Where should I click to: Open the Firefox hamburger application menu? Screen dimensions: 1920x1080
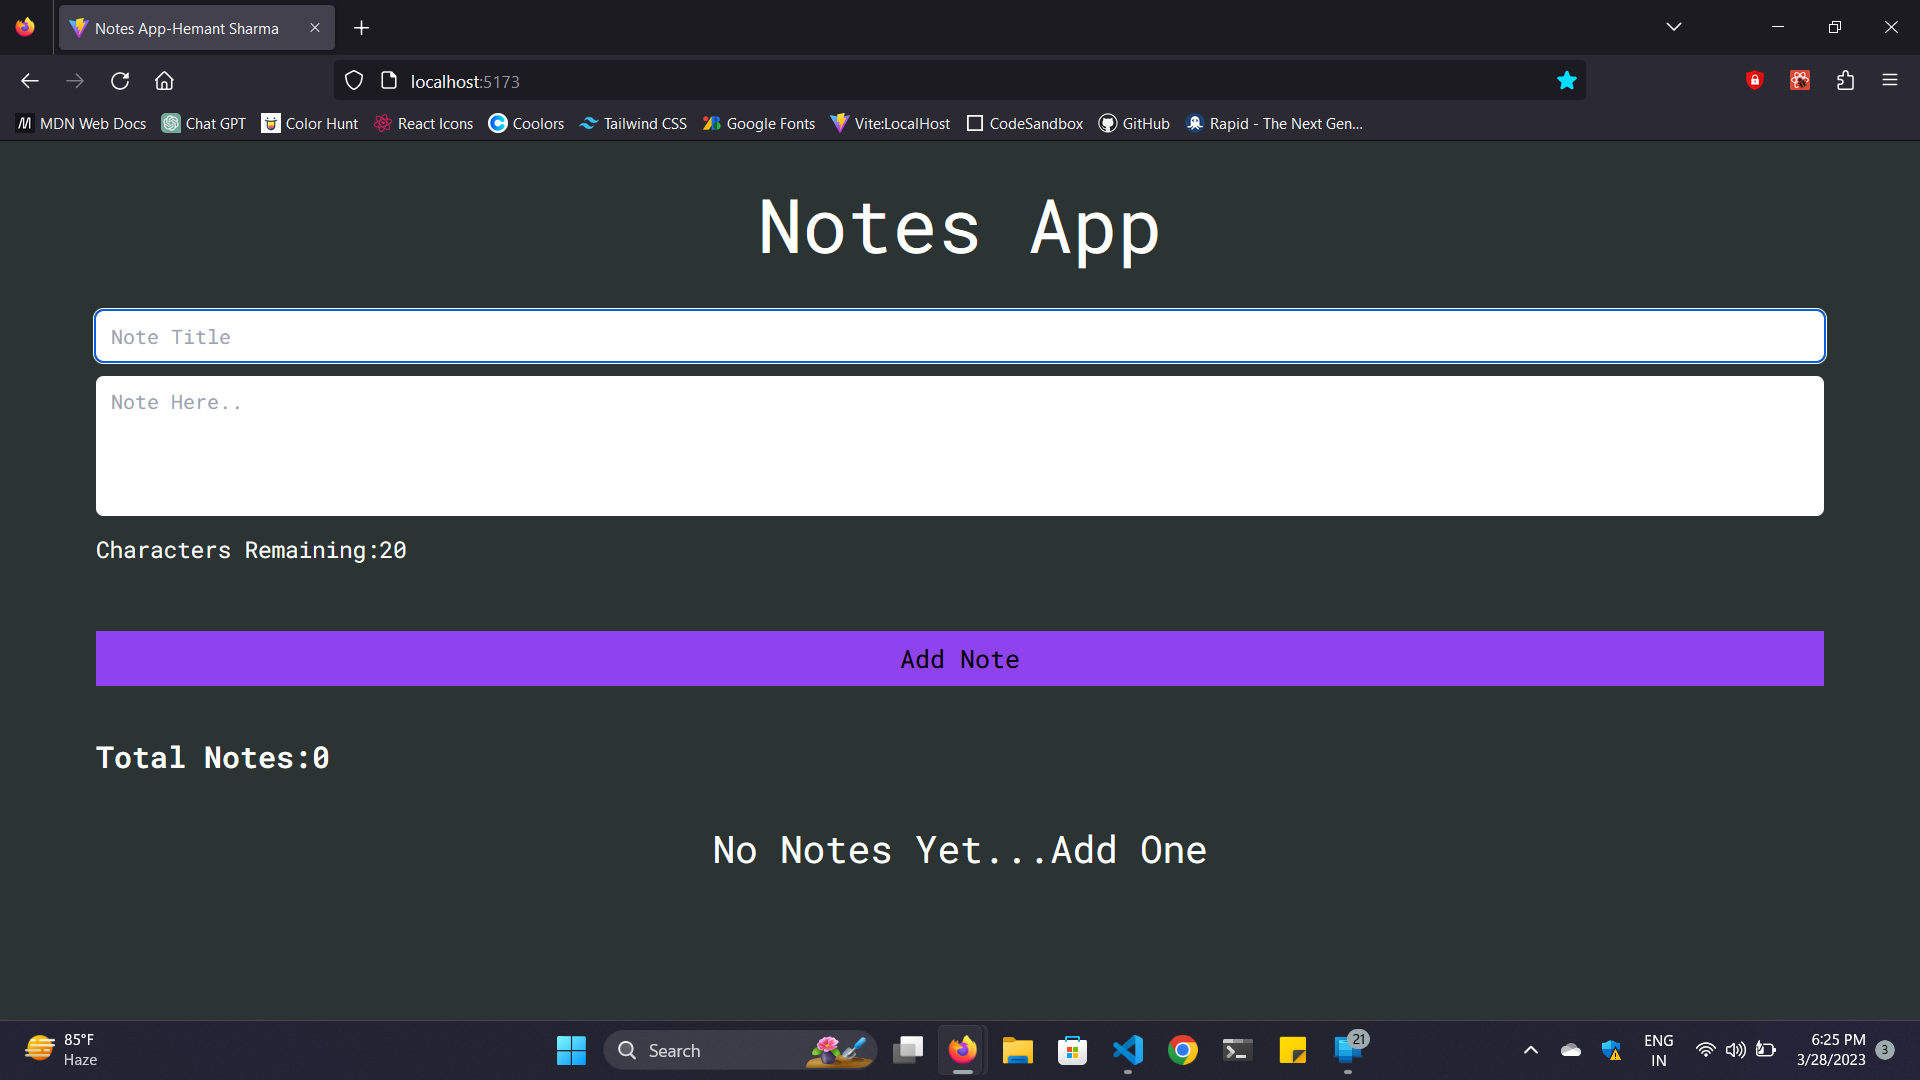pyautogui.click(x=1890, y=81)
